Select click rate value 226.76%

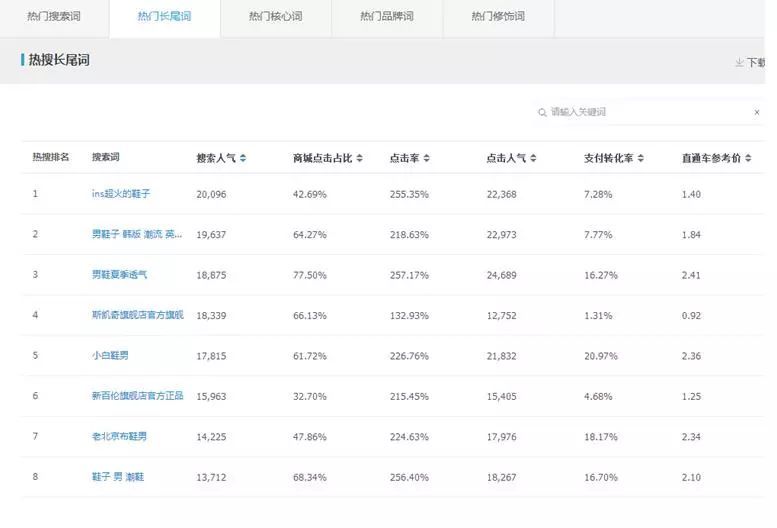click(x=409, y=356)
